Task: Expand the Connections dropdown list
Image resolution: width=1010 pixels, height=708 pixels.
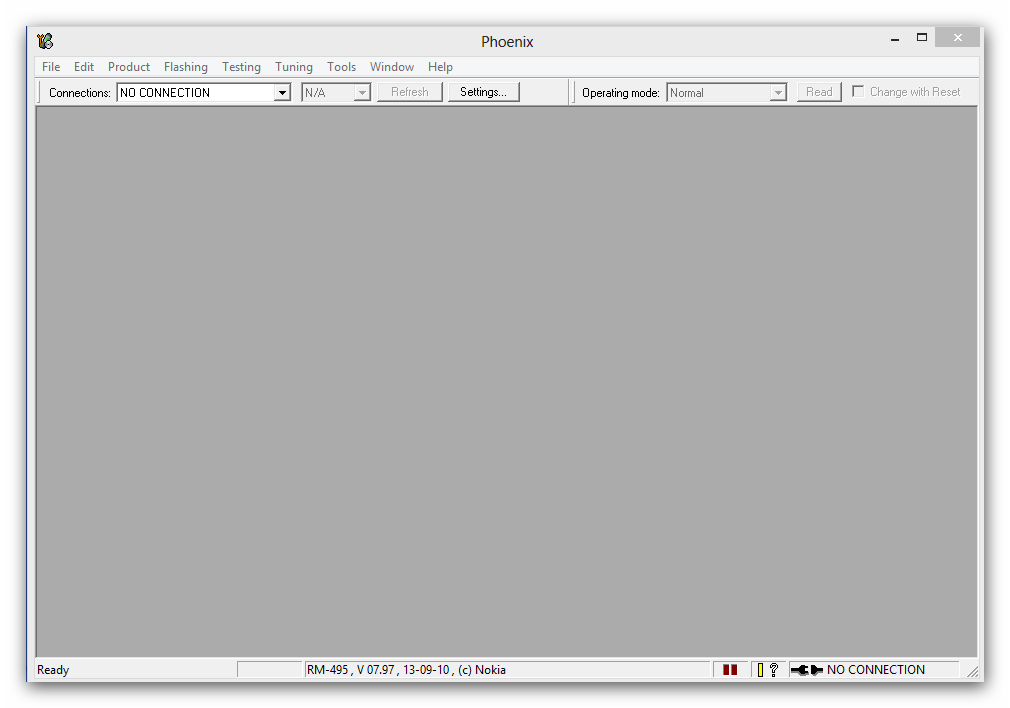Action: click(x=282, y=93)
